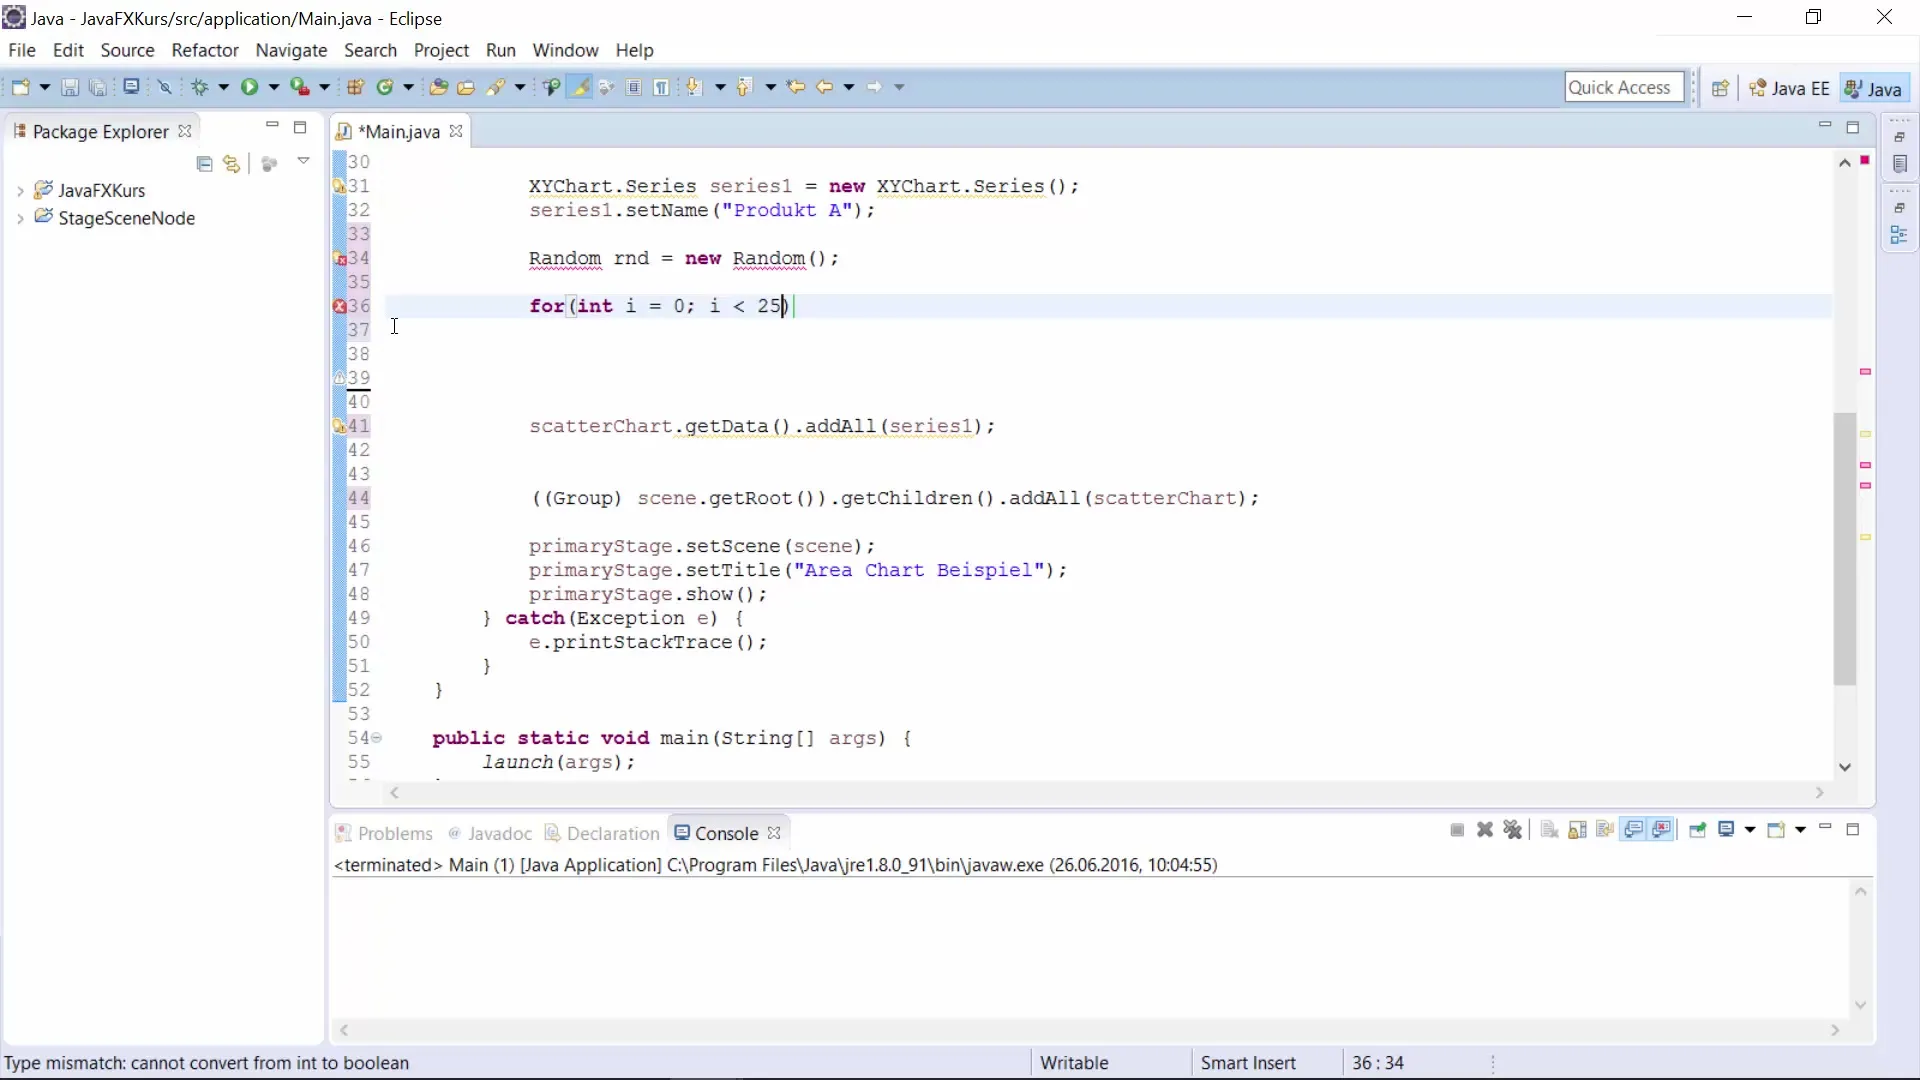Focus the Quick Access search field
This screenshot has height=1080, width=1920.
point(1624,87)
